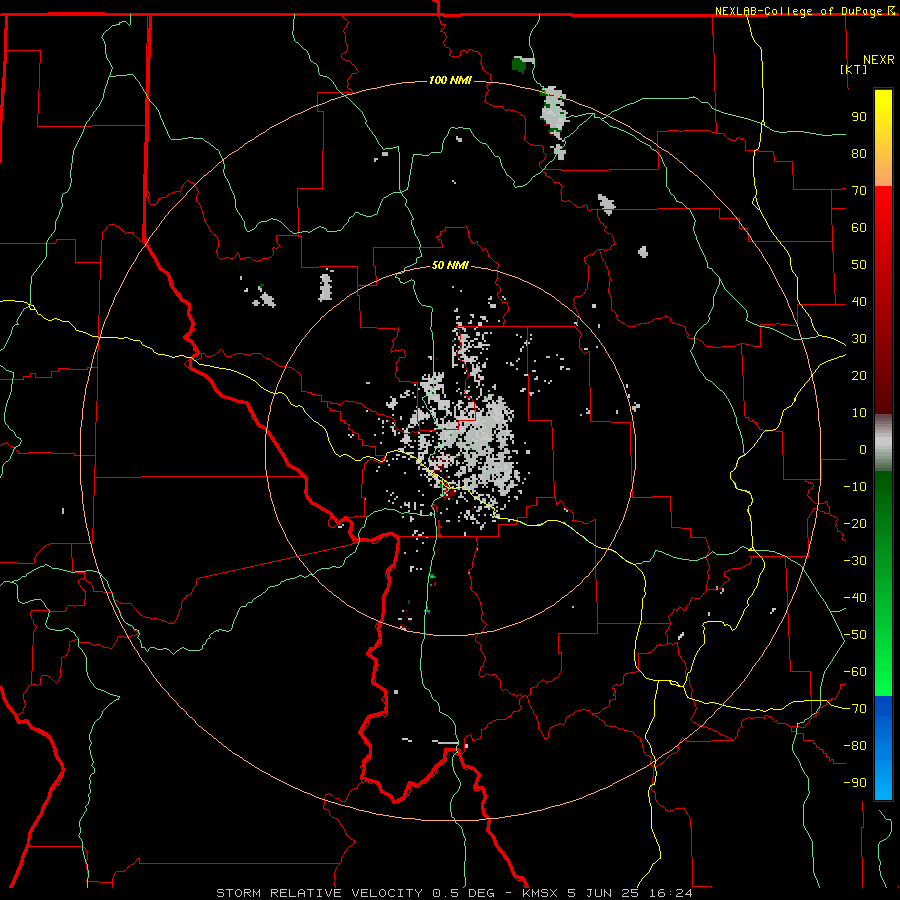The height and width of the screenshot is (900, 900).
Task: Click the 10 value on the velocity scale
Action: (859, 413)
